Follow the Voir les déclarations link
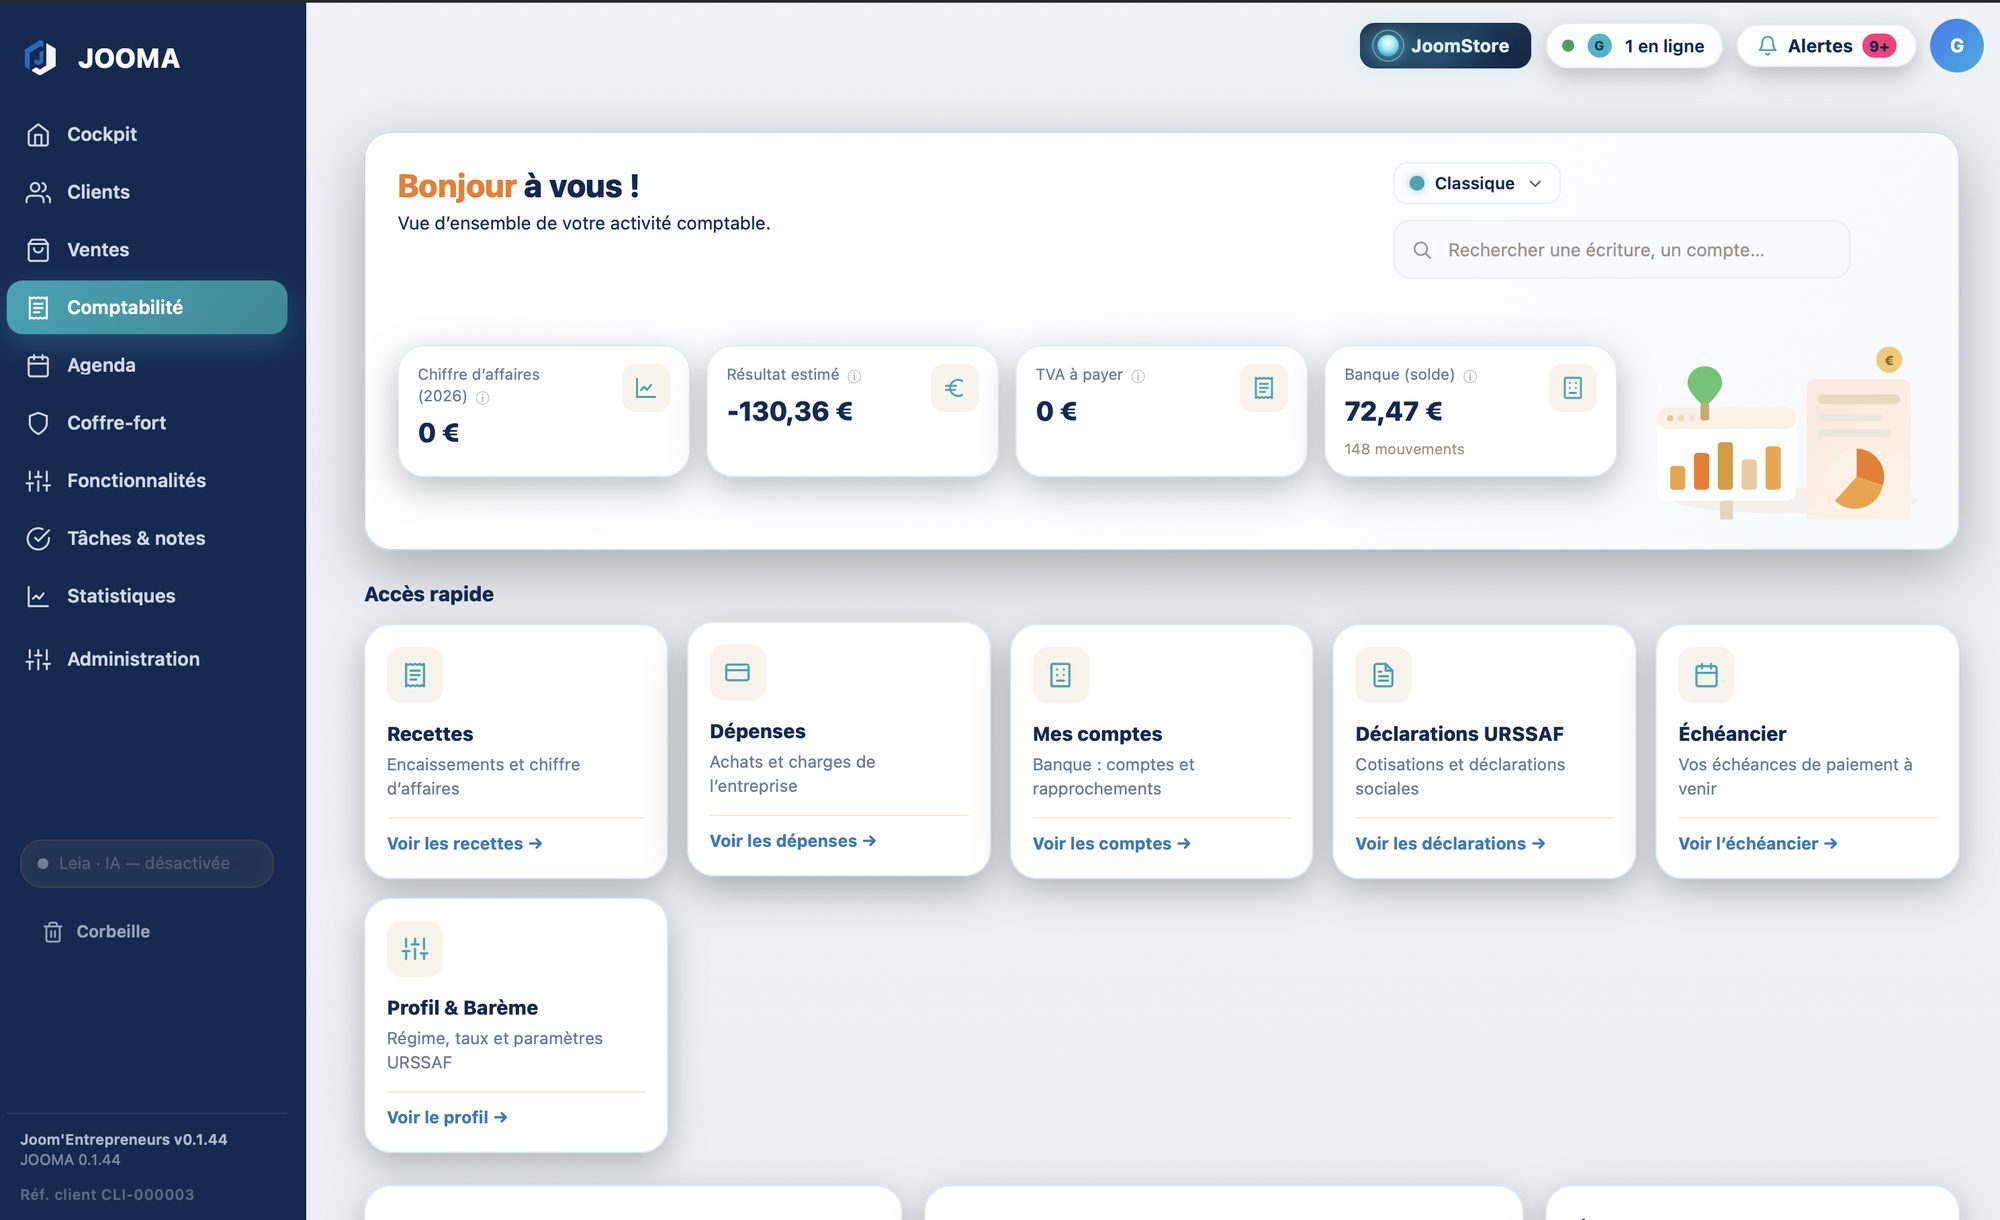Image resolution: width=2000 pixels, height=1220 pixels. click(x=1450, y=844)
